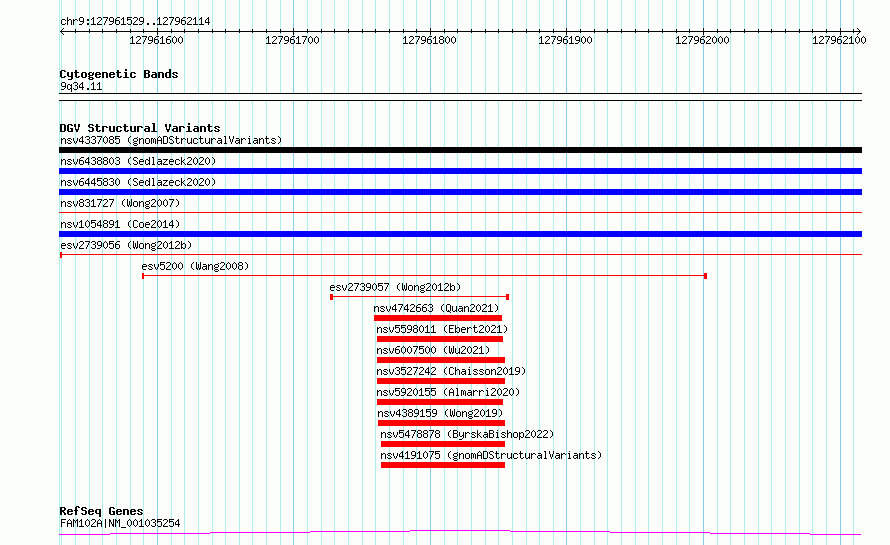Open variant nsv5478878 (ByrskaBishop2022) label

(x=467, y=434)
